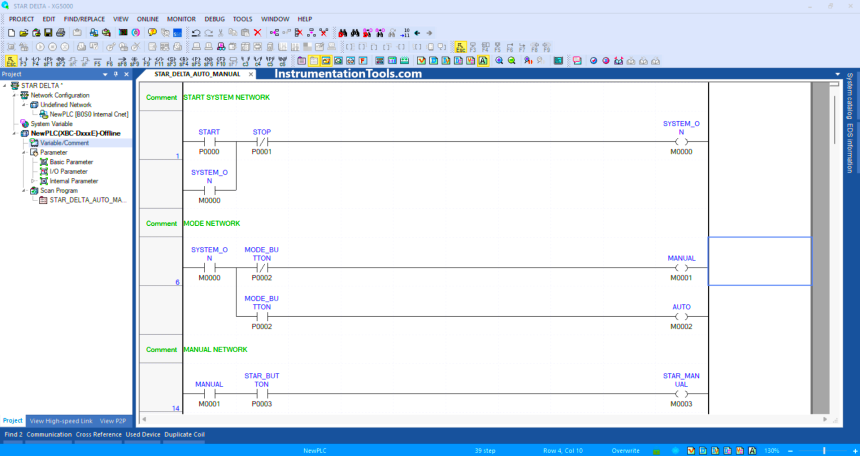The height and width of the screenshot is (456, 860).
Task: Expand the Internal Parameter tree node
Action: (34, 181)
